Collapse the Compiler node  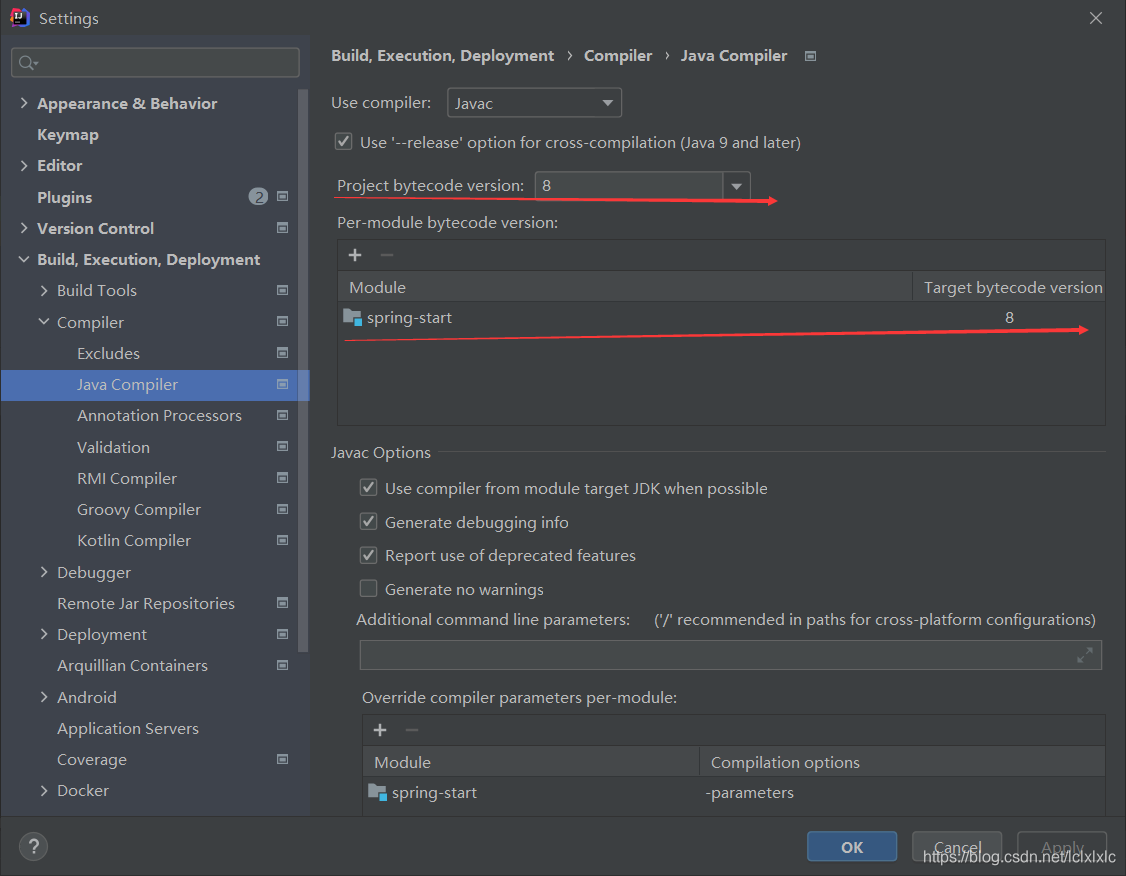[x=44, y=322]
